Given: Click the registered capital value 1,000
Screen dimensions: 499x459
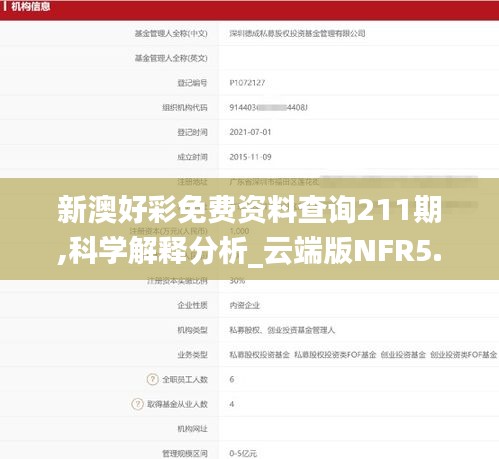Looking at the screenshot, I should click(239, 231).
